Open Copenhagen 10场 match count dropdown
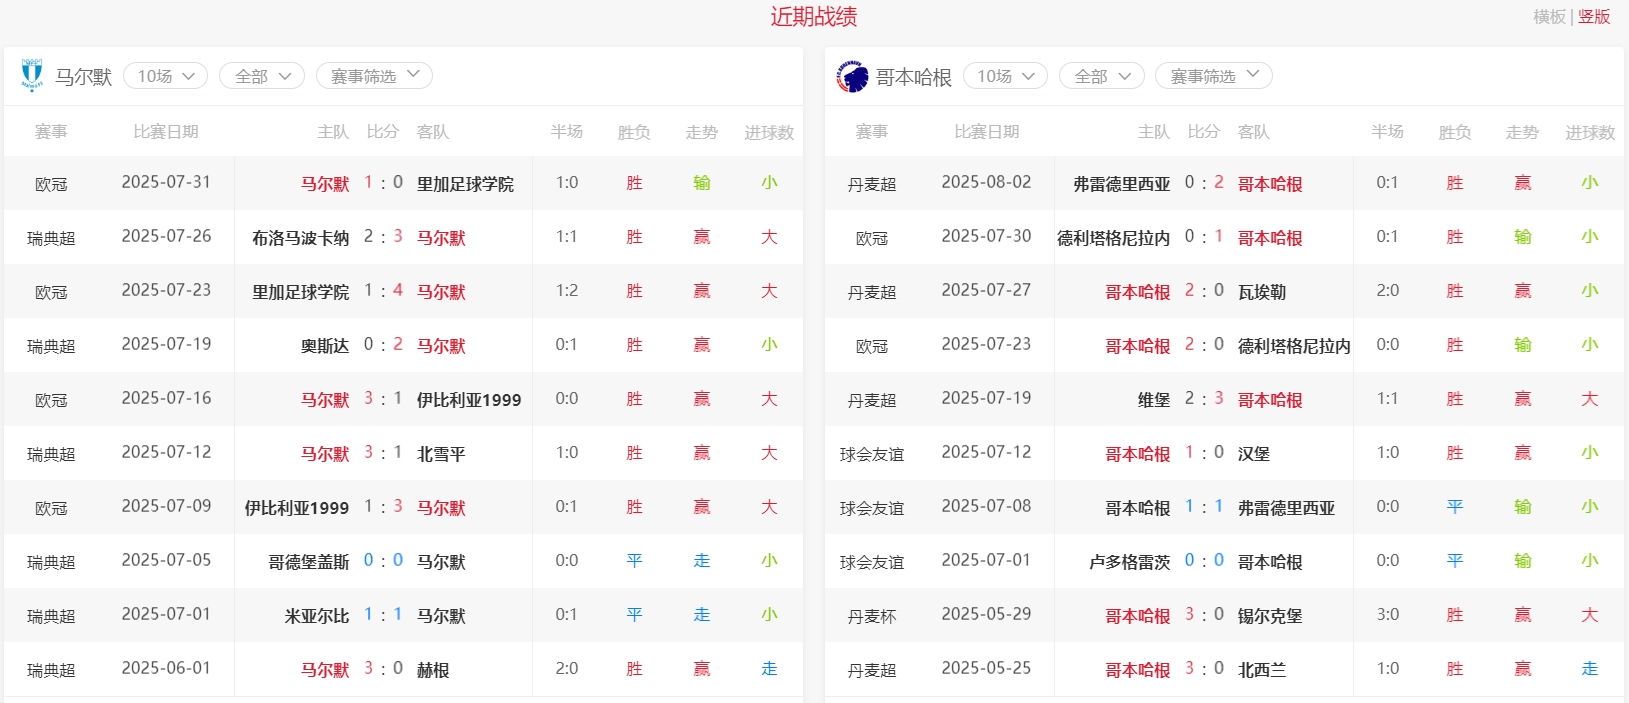The width and height of the screenshot is (1629, 703). 1005,76
